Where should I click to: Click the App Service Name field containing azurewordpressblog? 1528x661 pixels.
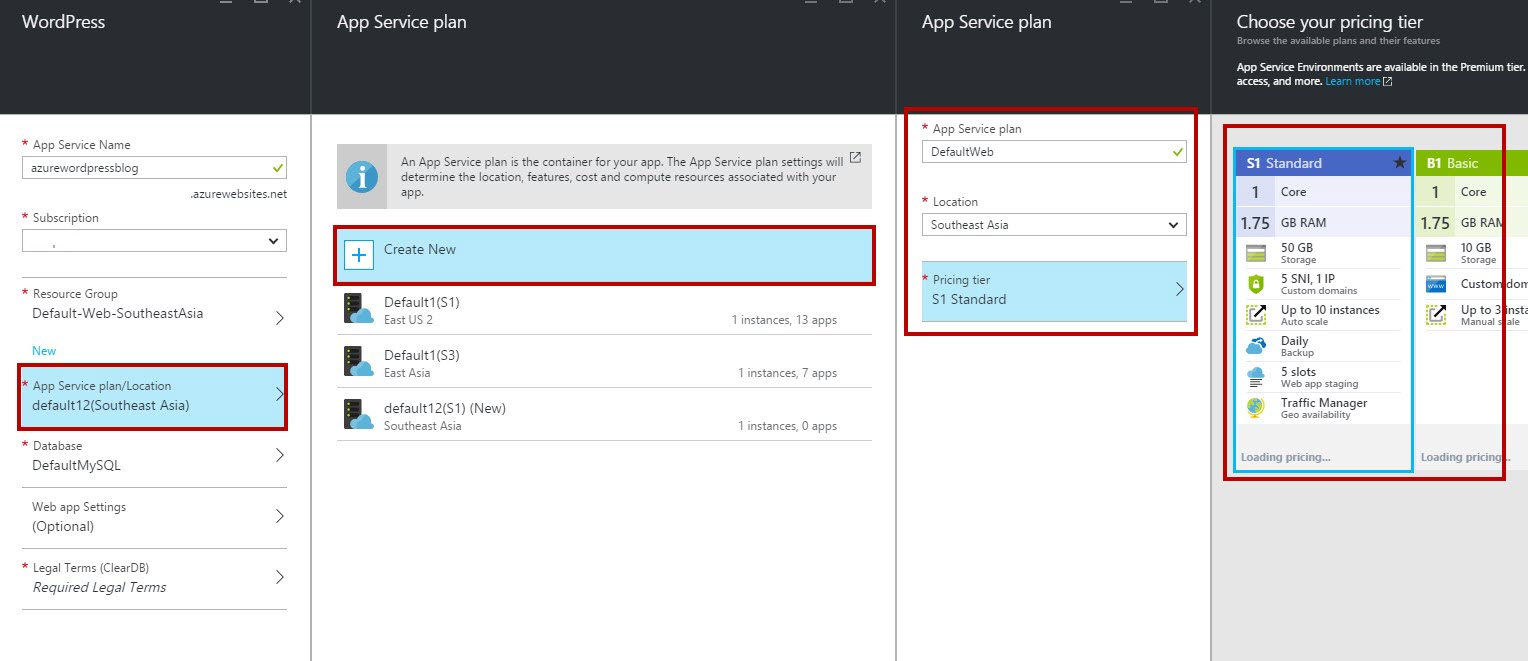click(x=154, y=168)
